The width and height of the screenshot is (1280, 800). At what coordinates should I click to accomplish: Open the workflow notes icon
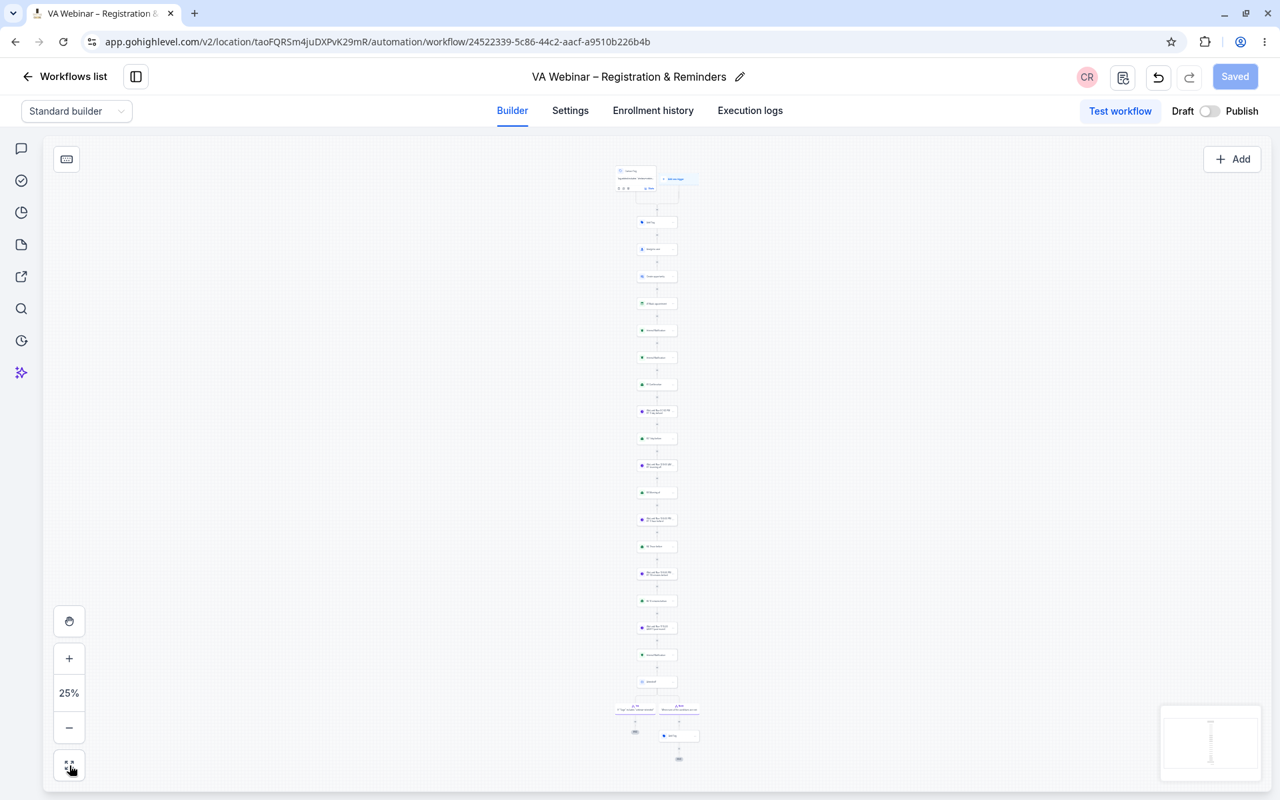[x=1123, y=77]
